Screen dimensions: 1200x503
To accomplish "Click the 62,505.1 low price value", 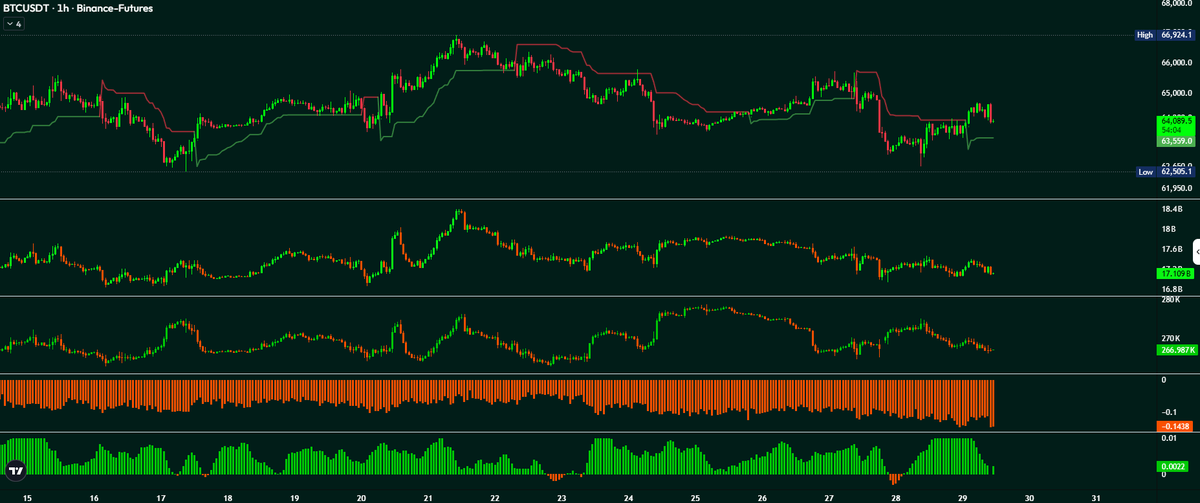I will 1177,172.
